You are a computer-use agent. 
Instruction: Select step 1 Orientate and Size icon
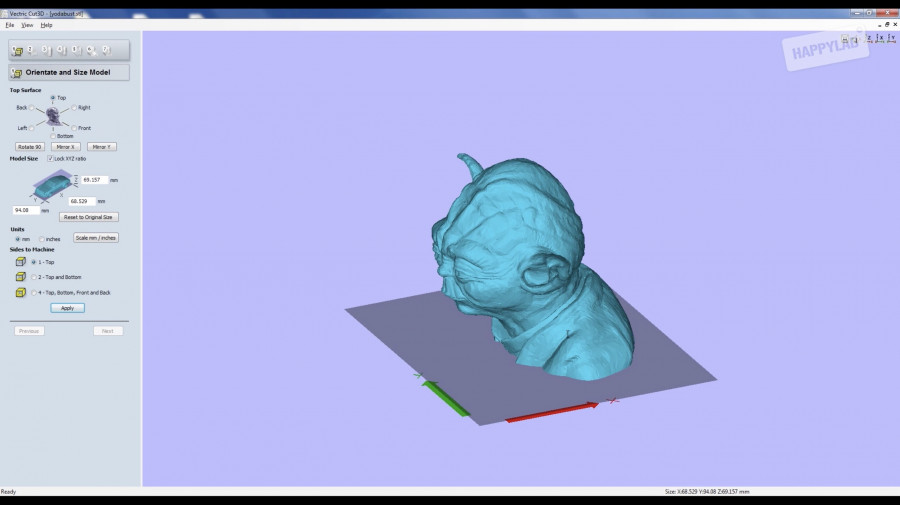pos(17,50)
